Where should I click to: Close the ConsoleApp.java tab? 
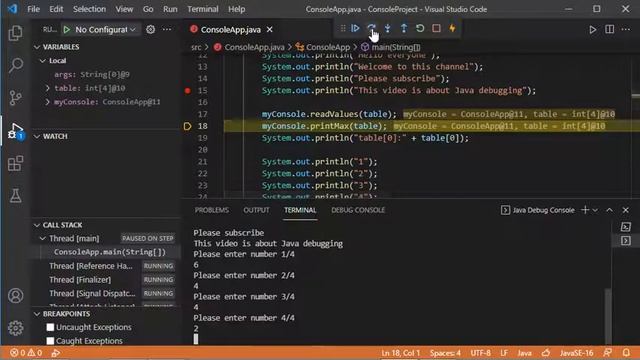(x=270, y=29)
